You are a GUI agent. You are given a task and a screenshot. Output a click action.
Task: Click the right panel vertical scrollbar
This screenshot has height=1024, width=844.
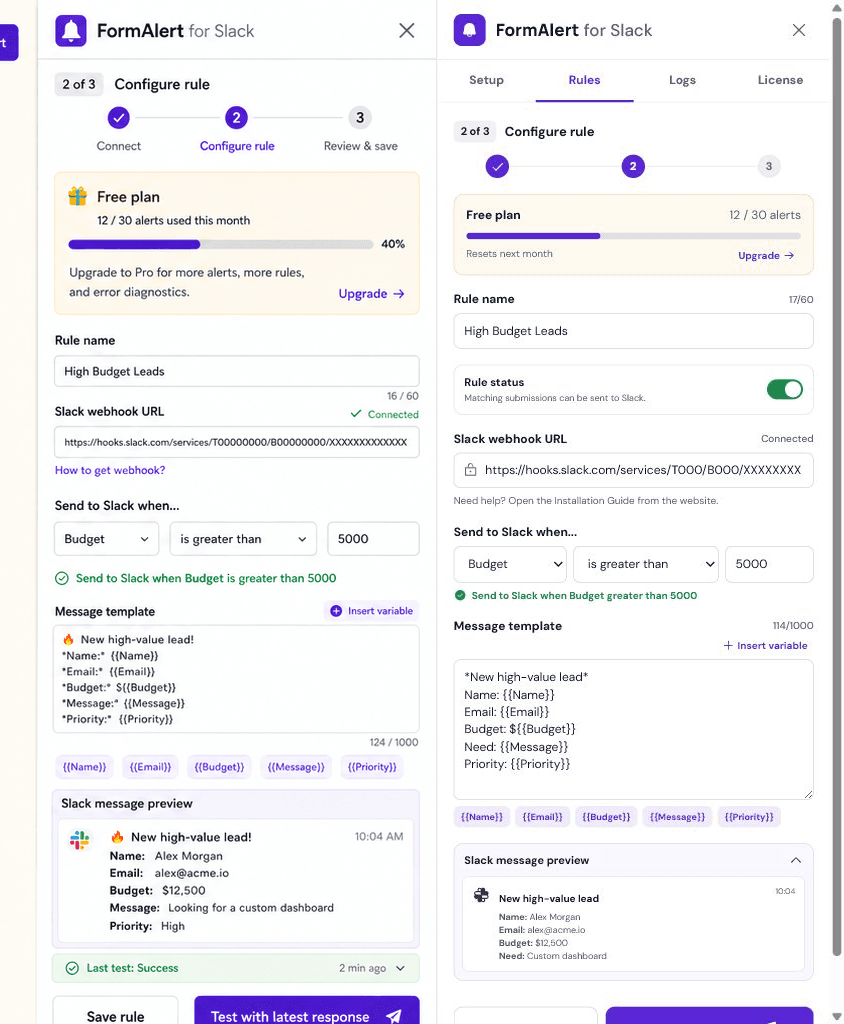[x=837, y=487]
